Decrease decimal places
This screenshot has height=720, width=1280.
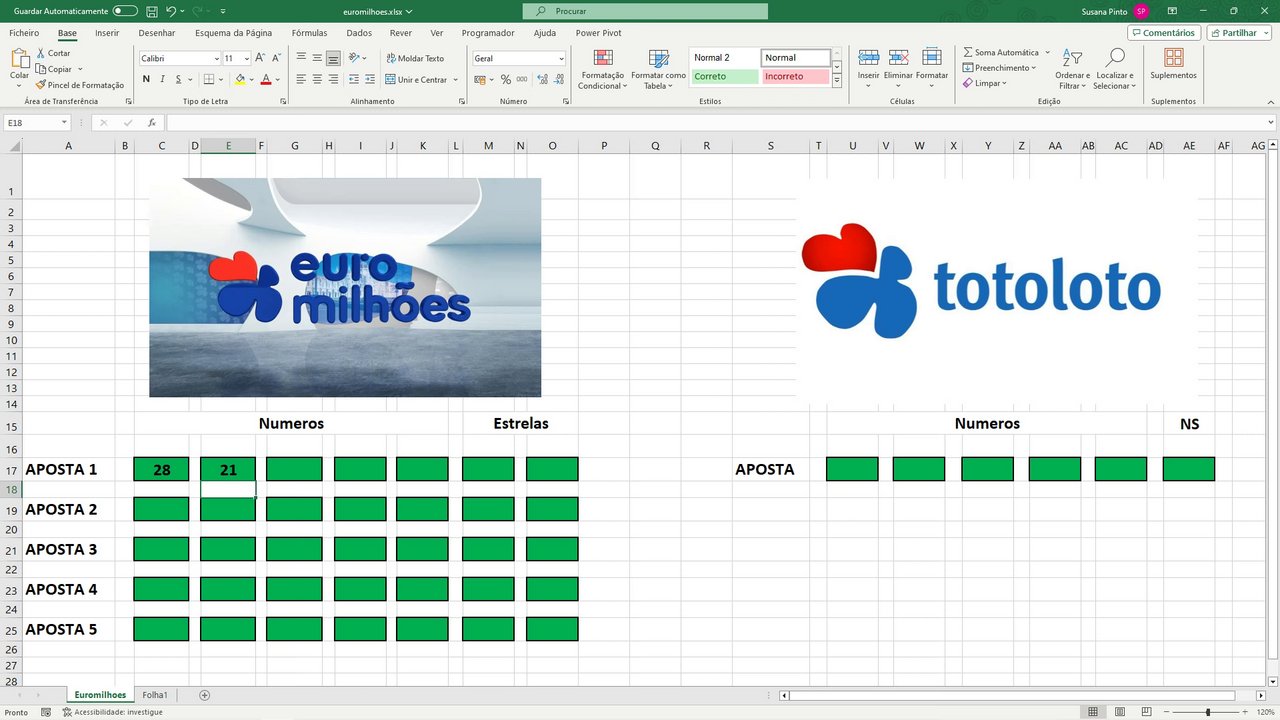coord(557,79)
